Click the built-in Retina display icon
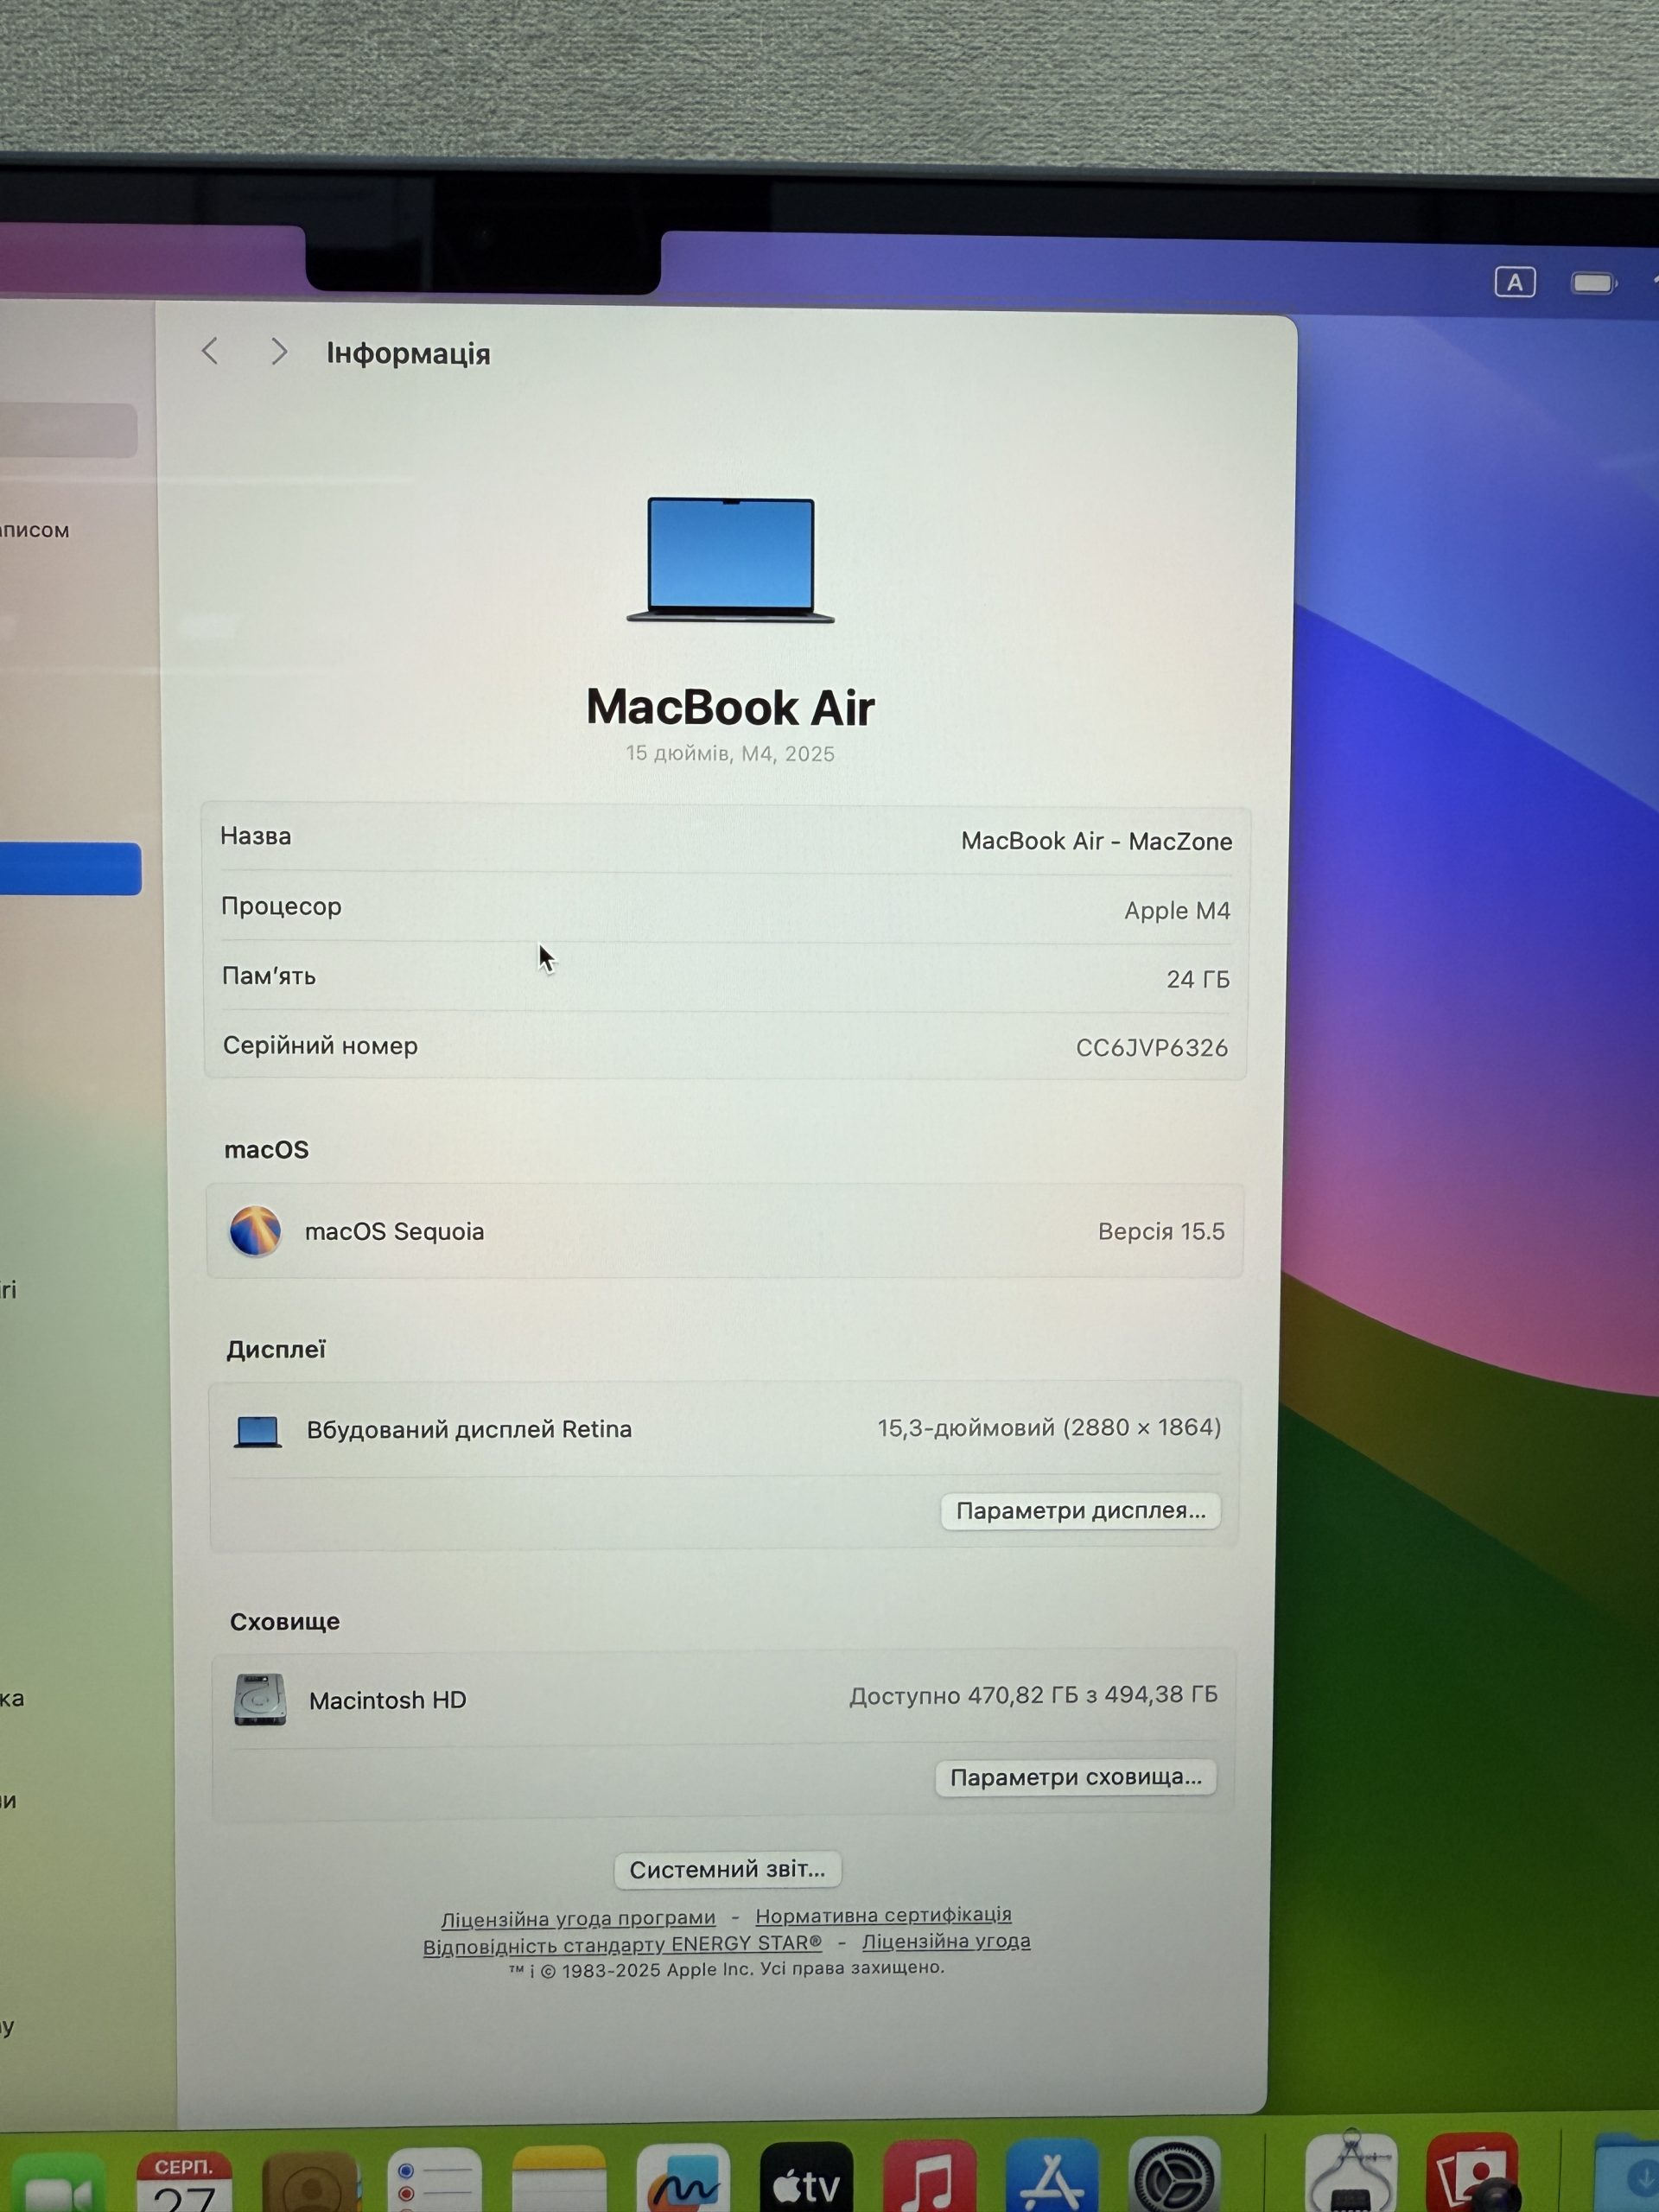Viewport: 1659px width, 2212px height. point(258,1431)
